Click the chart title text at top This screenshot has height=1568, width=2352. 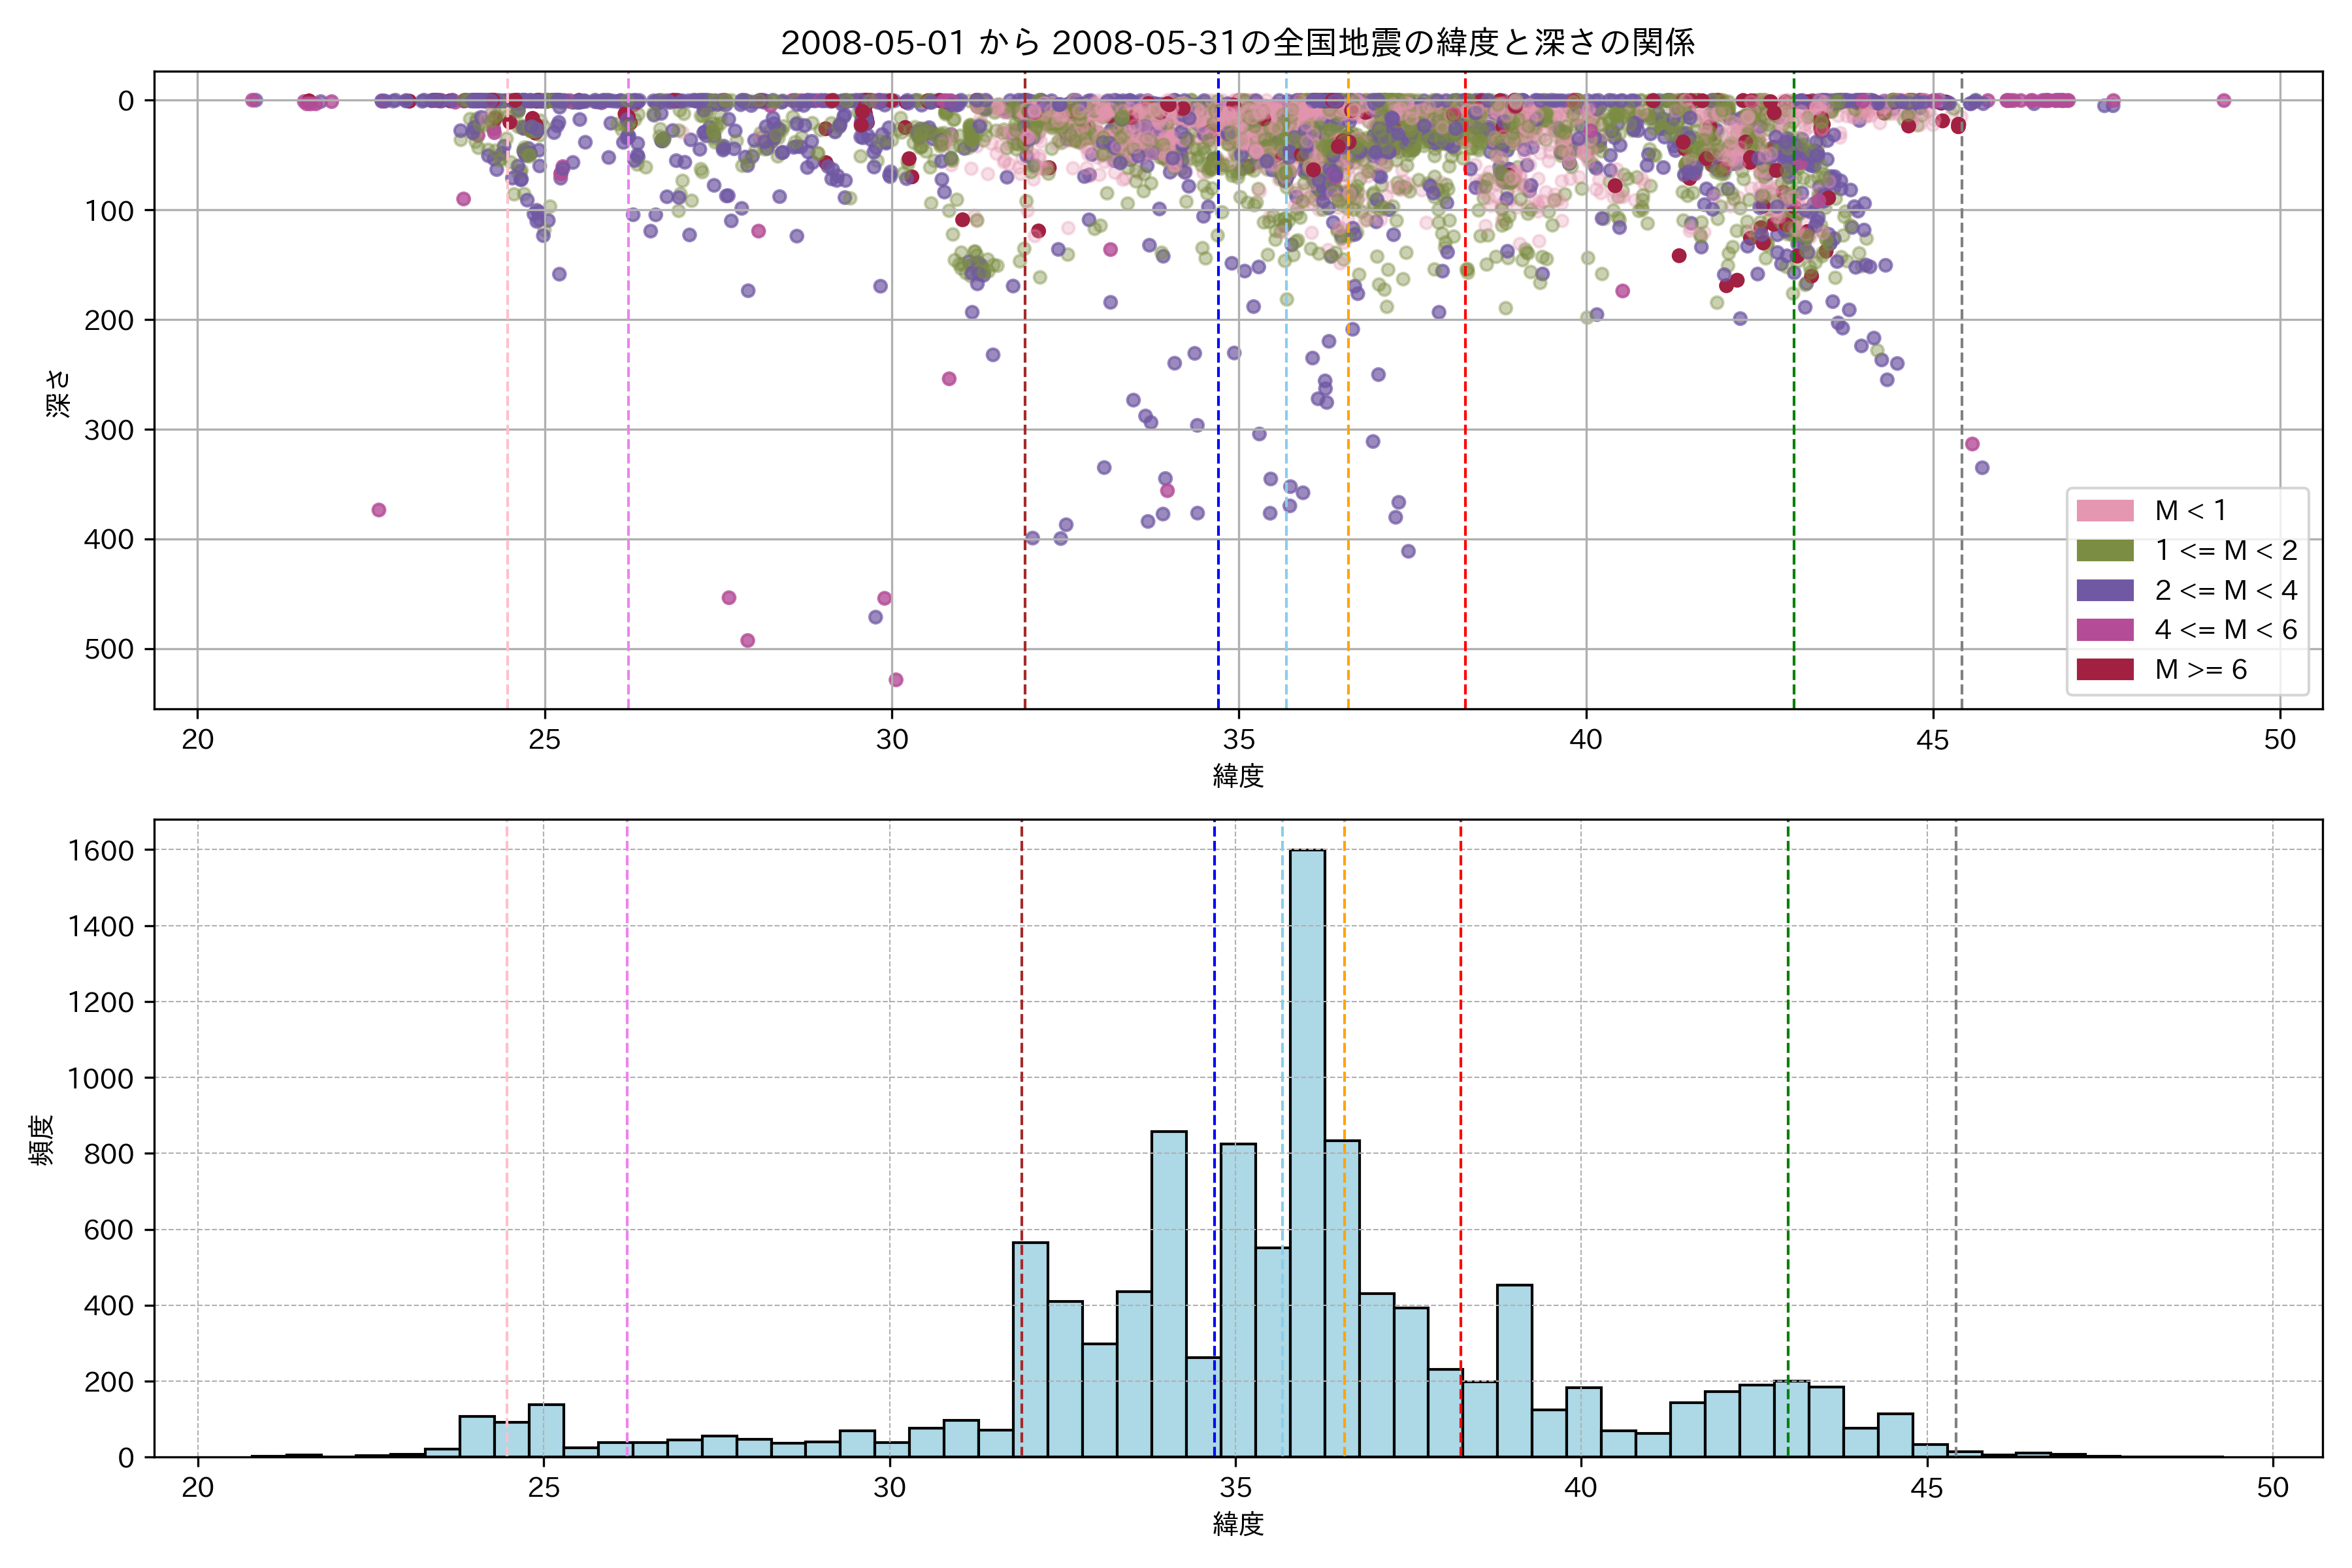click(1237, 43)
